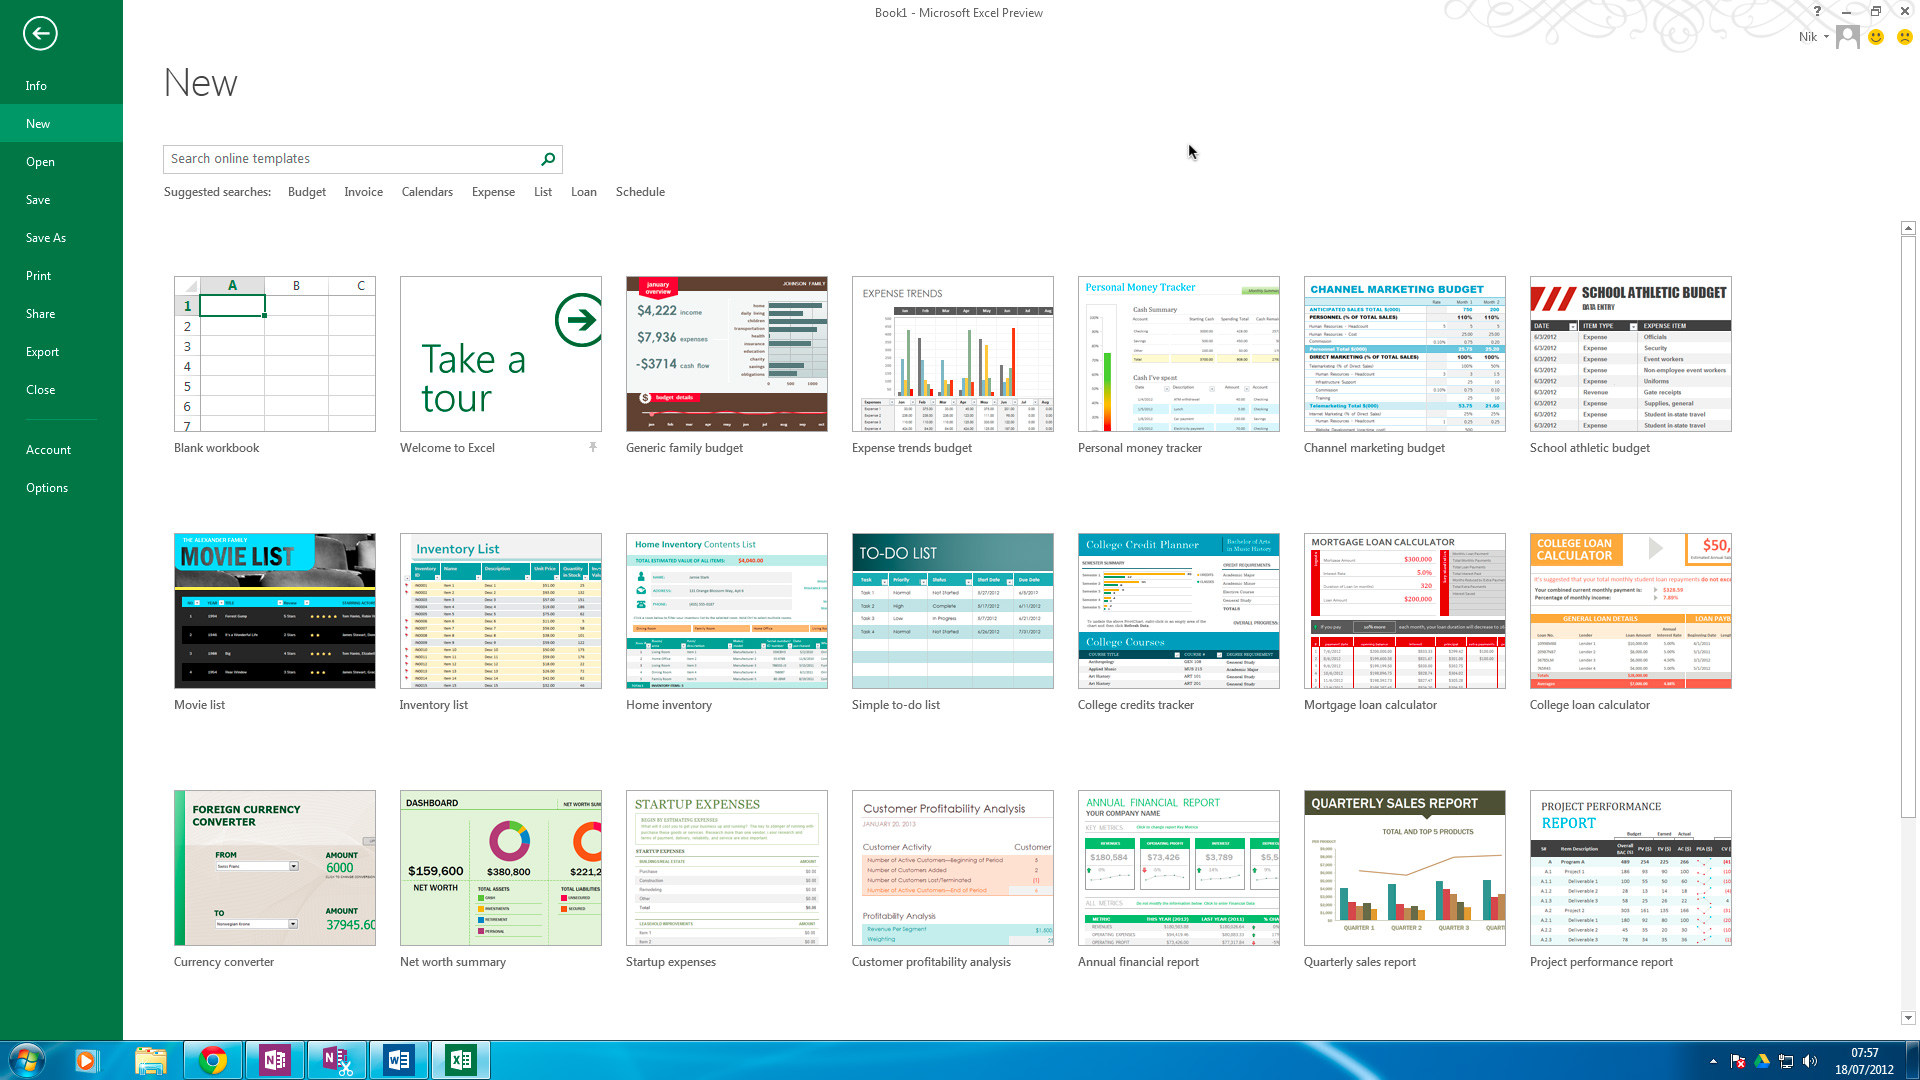Select the Mortgage loan calculator template
The height and width of the screenshot is (1080, 1920).
[x=1405, y=611]
